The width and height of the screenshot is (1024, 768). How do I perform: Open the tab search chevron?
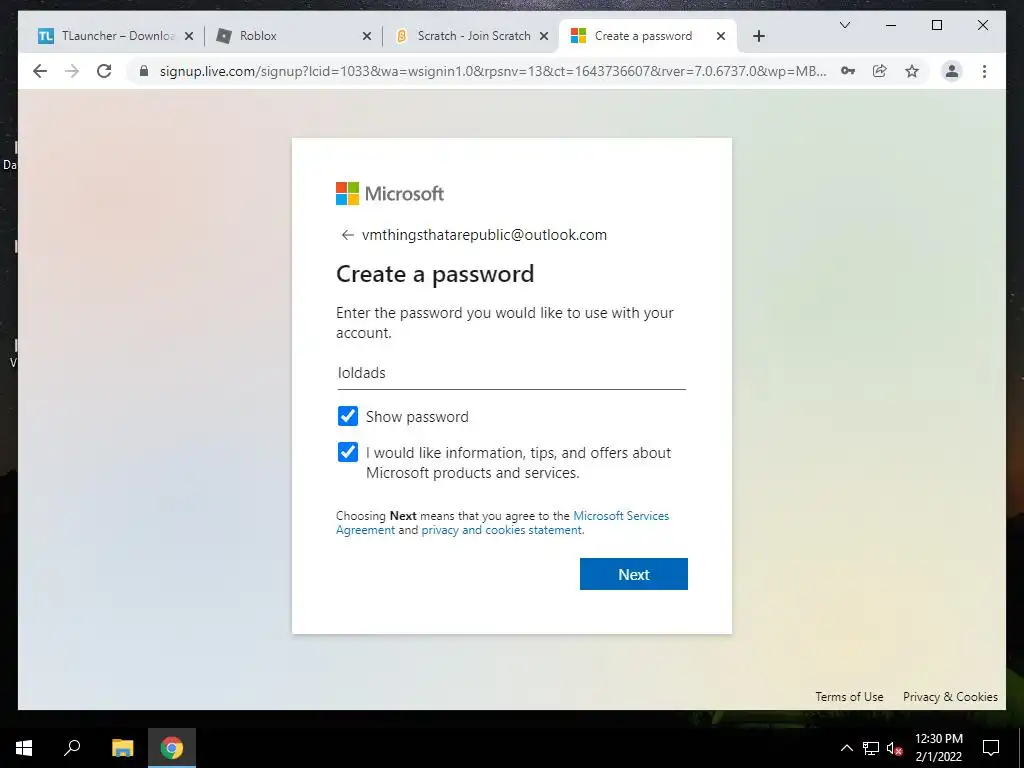(844, 25)
